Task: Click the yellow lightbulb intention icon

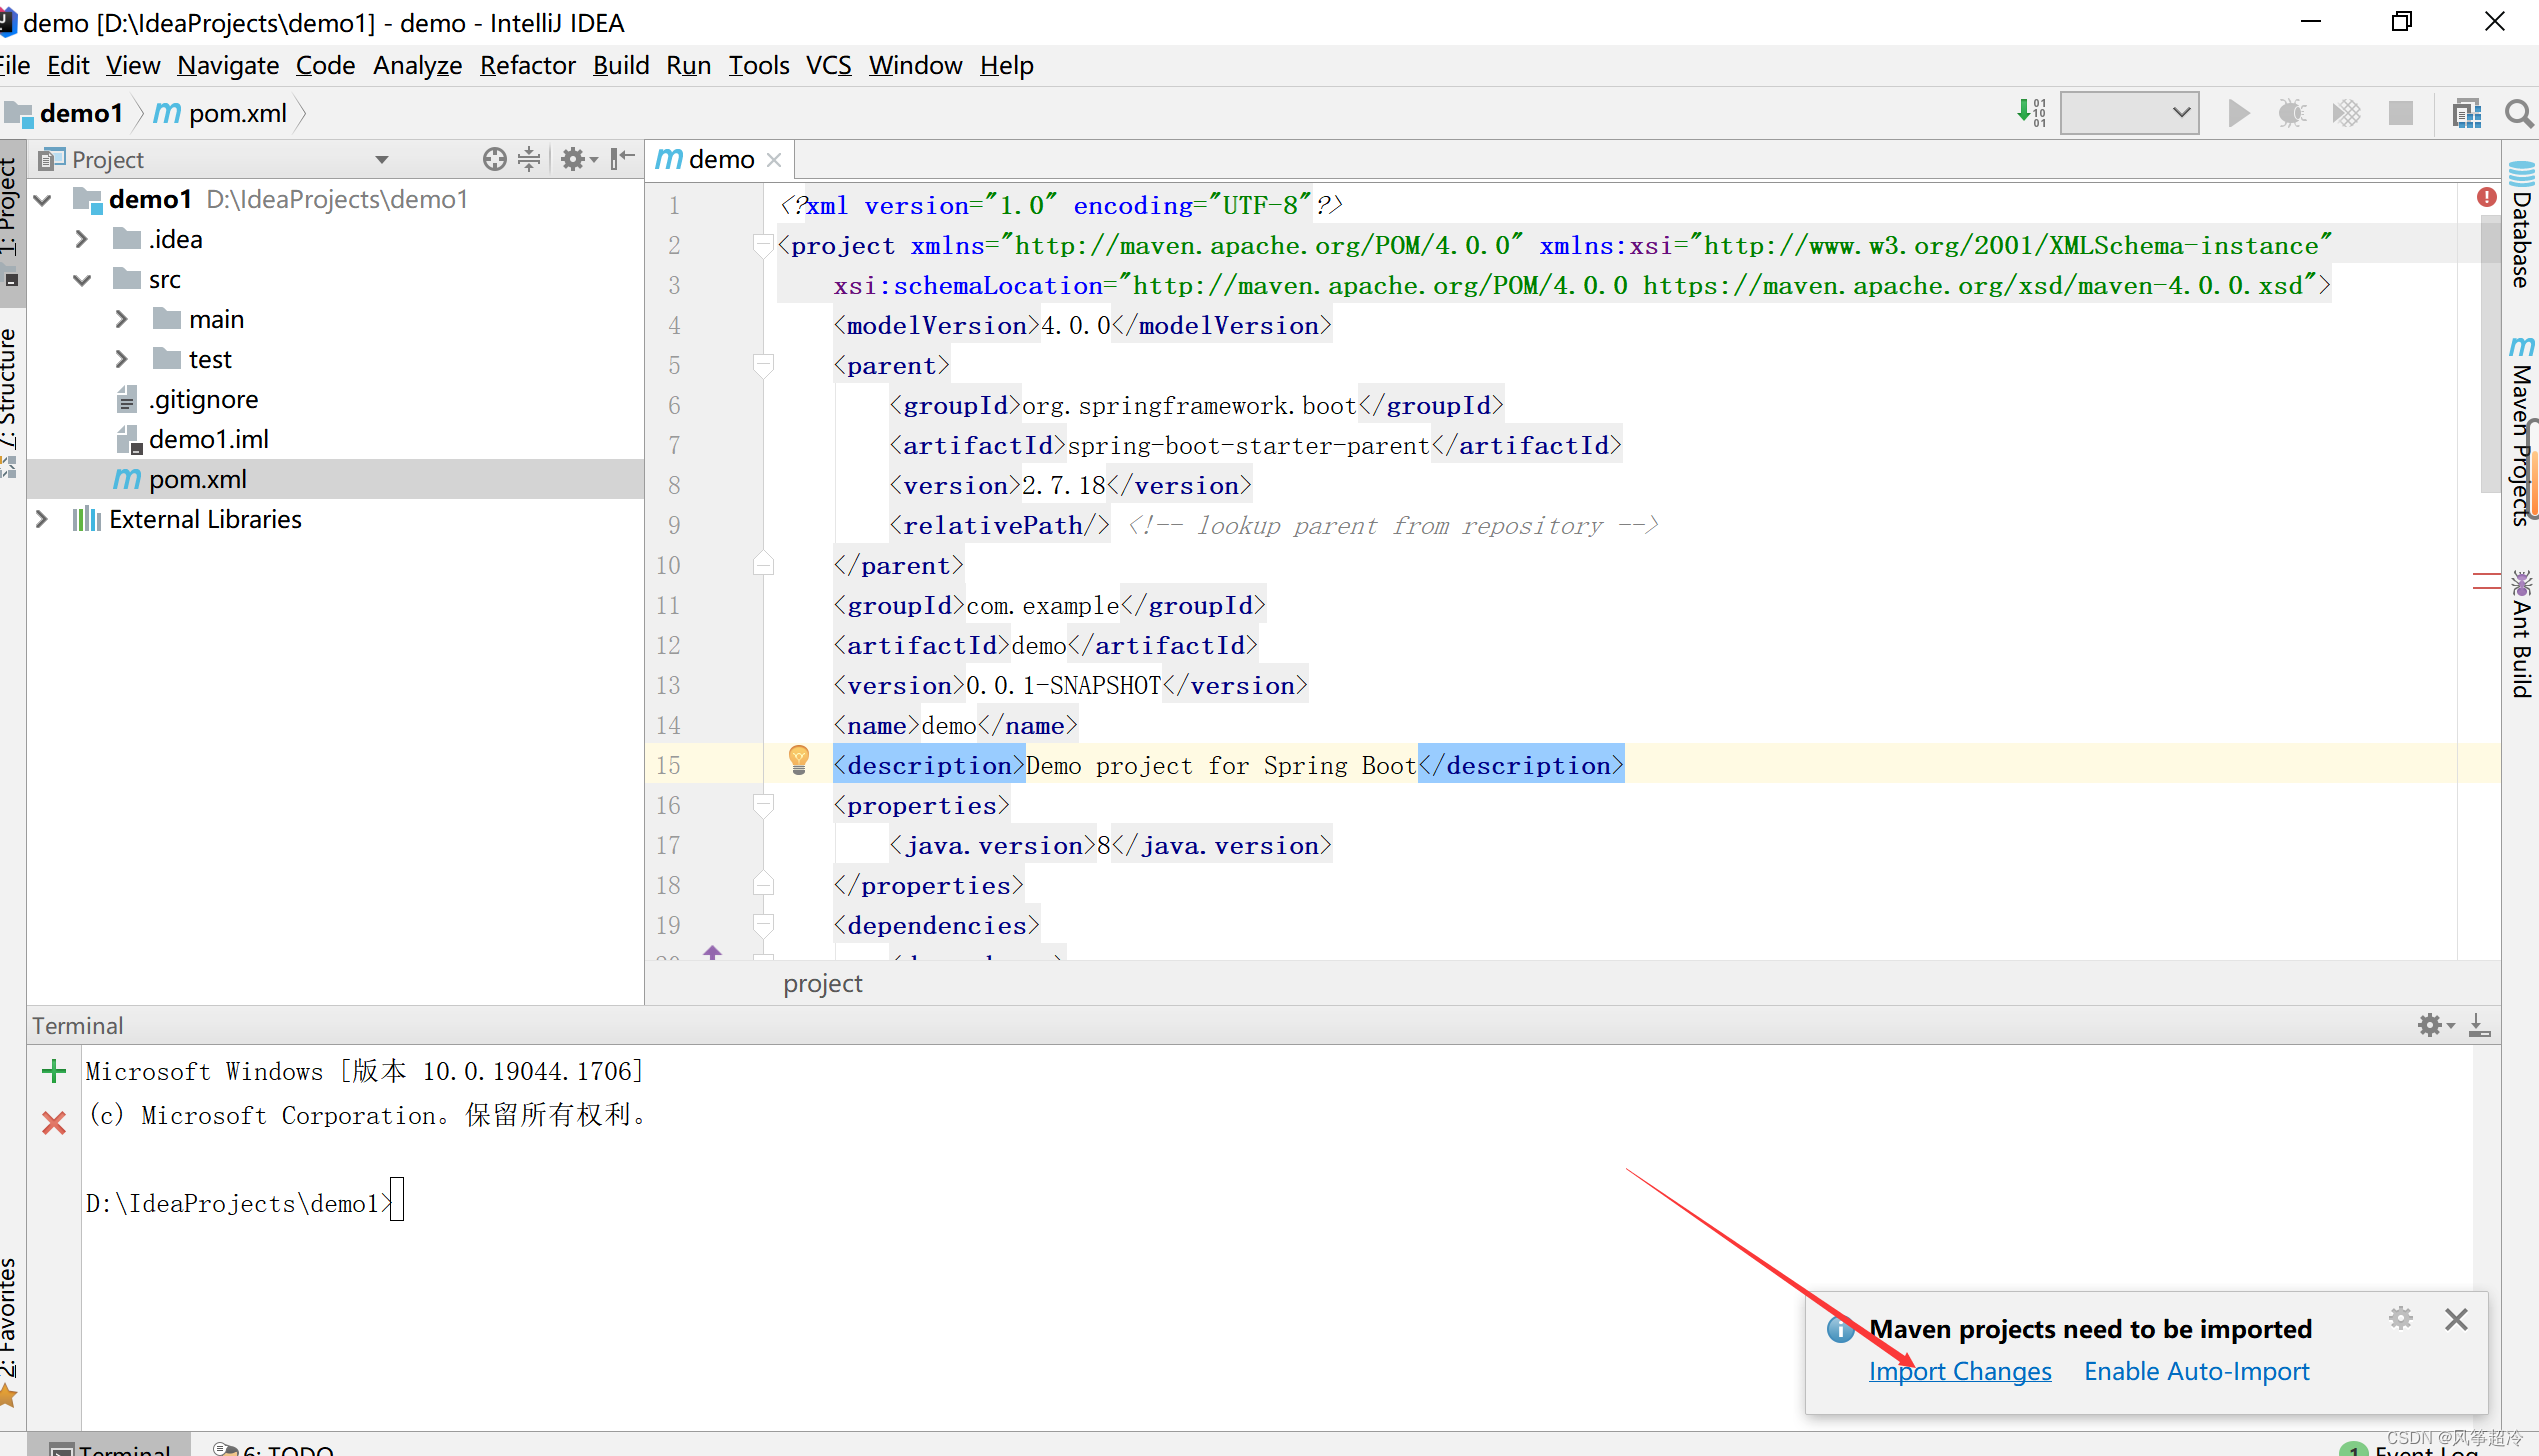Action: click(x=798, y=760)
